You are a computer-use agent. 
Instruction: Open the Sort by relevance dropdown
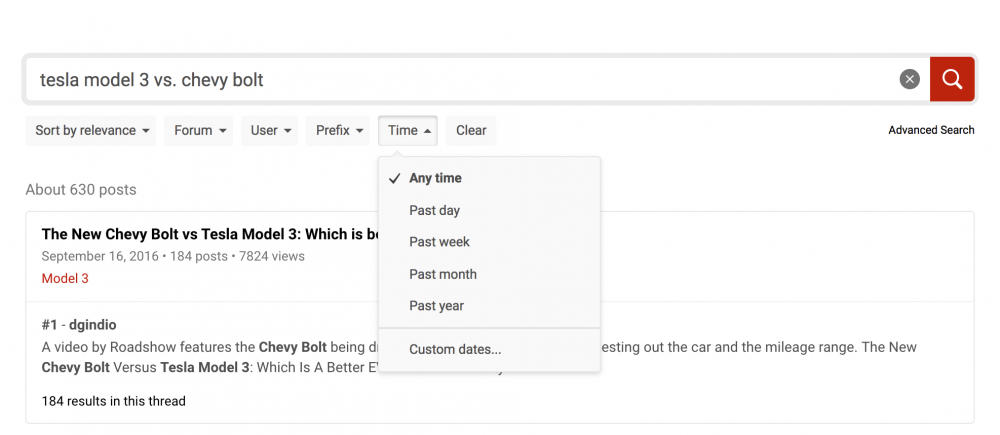click(91, 131)
